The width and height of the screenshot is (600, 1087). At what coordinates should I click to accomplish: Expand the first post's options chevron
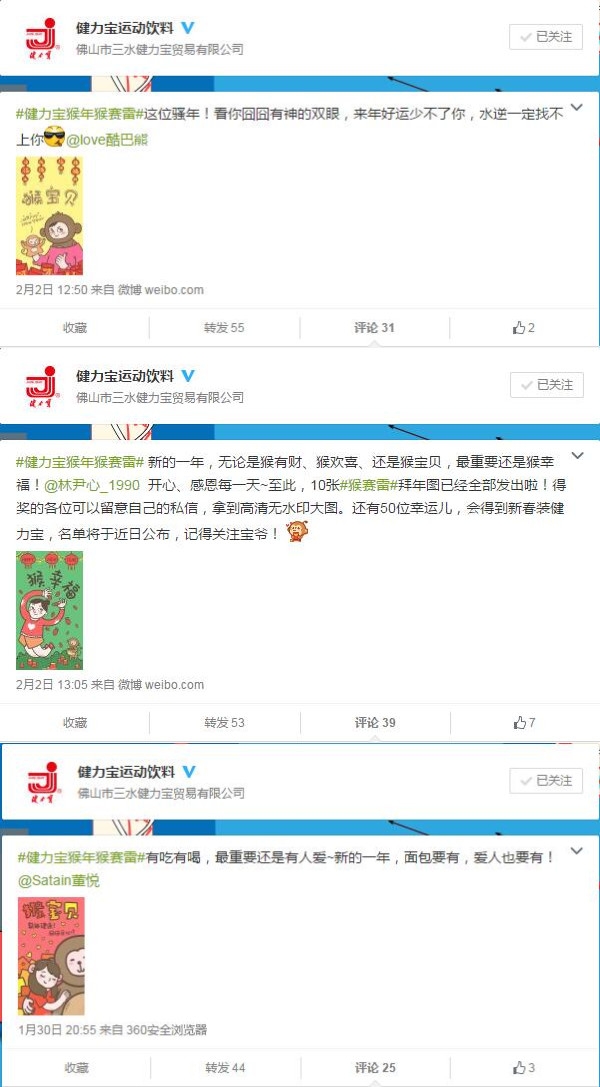pyautogui.click(x=576, y=108)
